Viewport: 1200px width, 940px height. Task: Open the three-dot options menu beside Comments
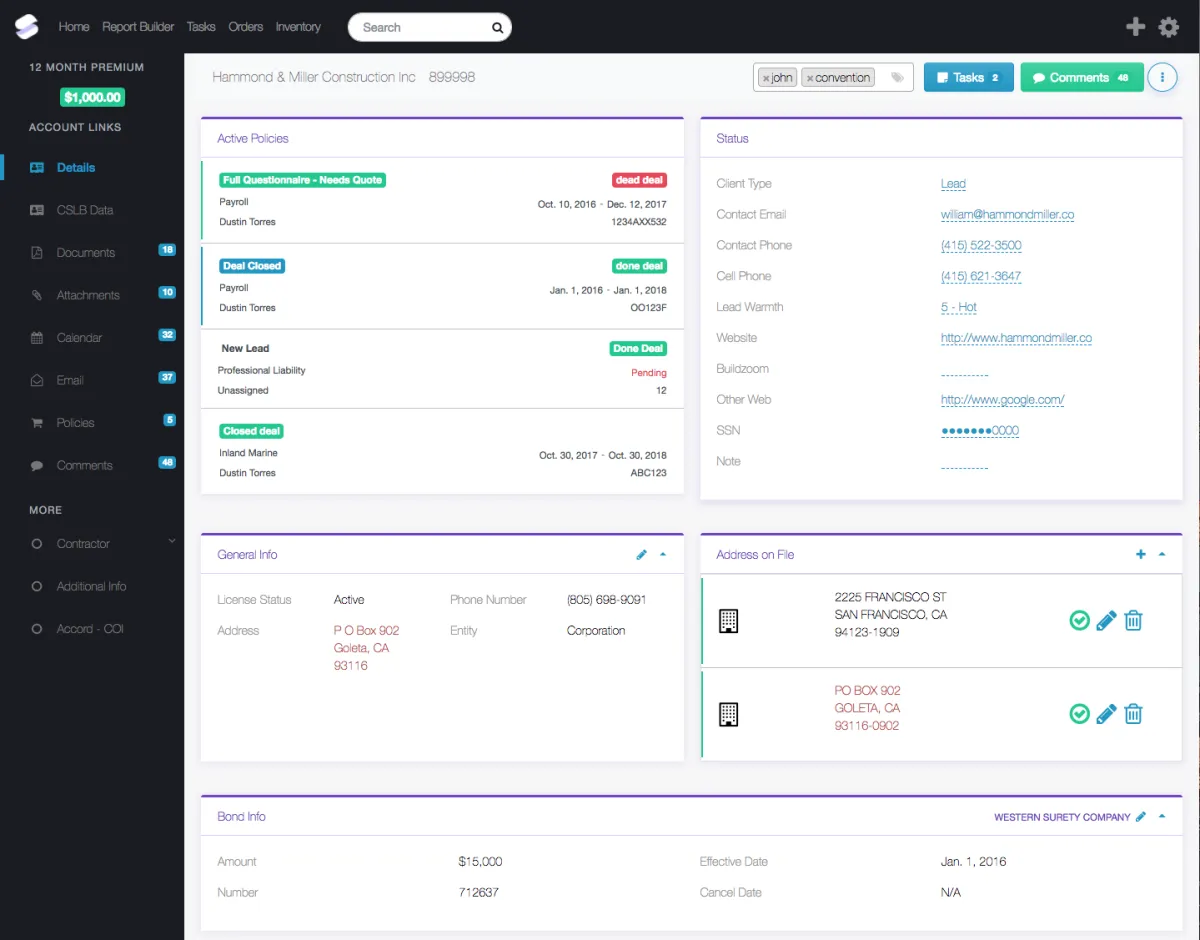(1162, 77)
